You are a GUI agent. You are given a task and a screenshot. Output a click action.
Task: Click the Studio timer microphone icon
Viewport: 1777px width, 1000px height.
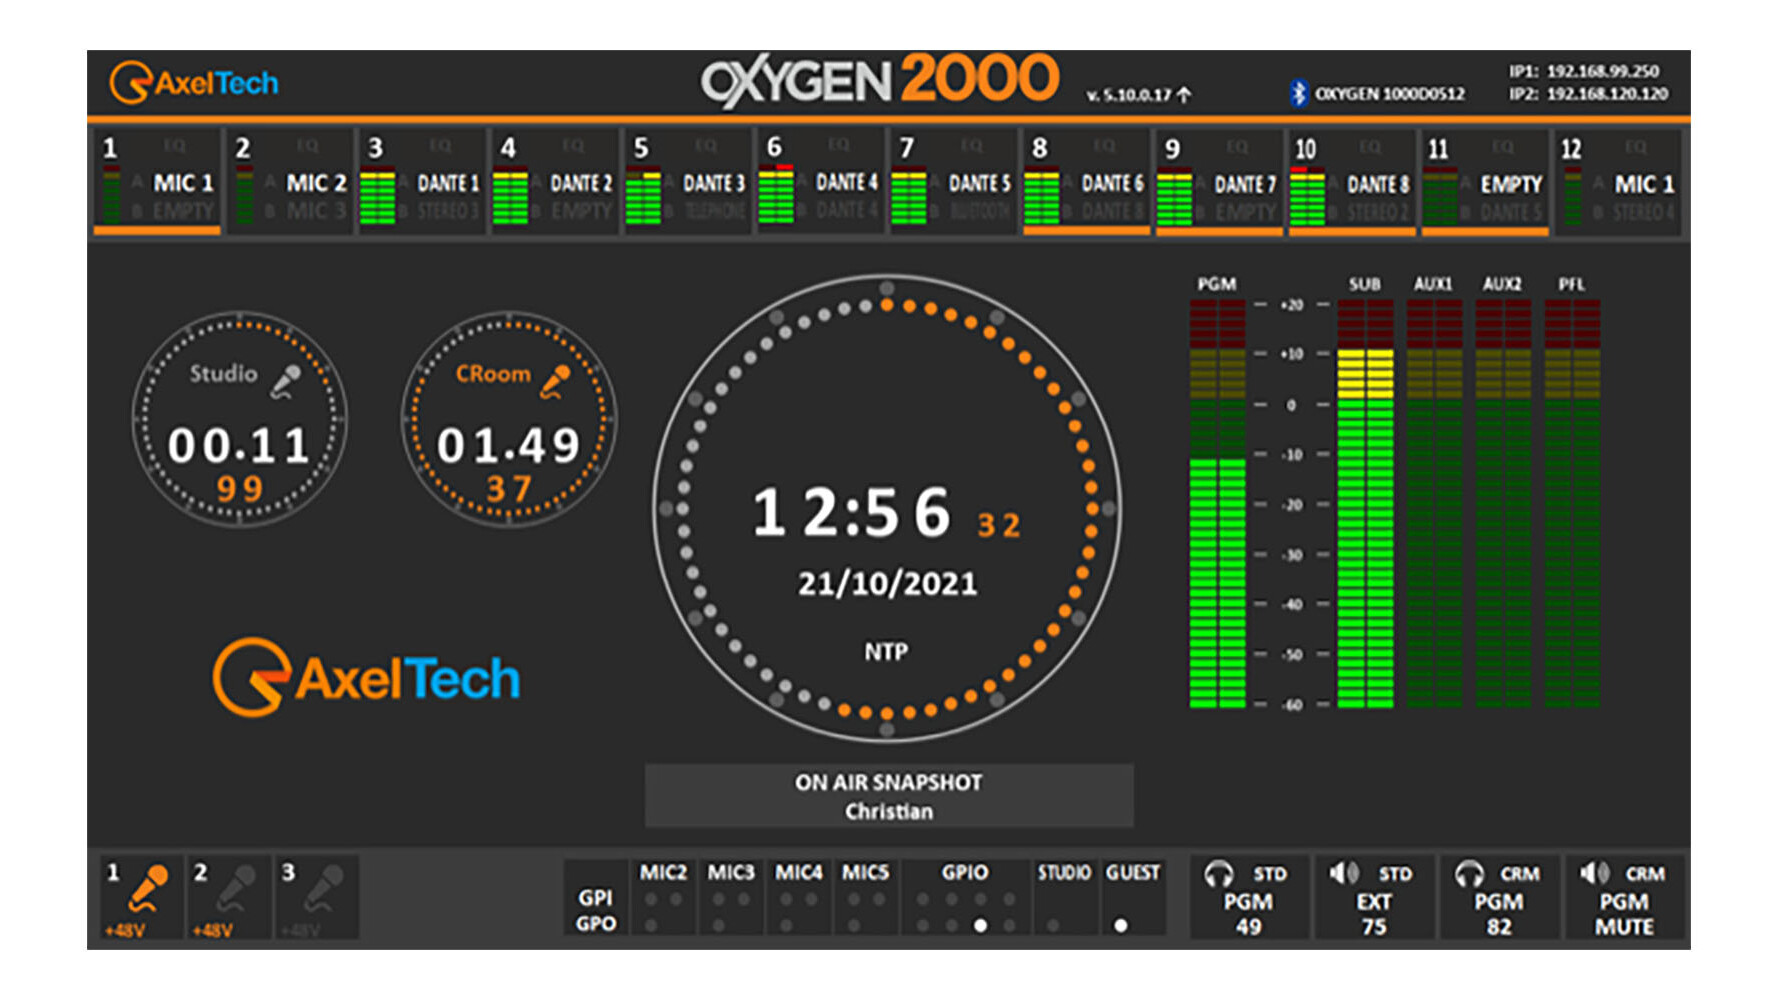pos(287,381)
